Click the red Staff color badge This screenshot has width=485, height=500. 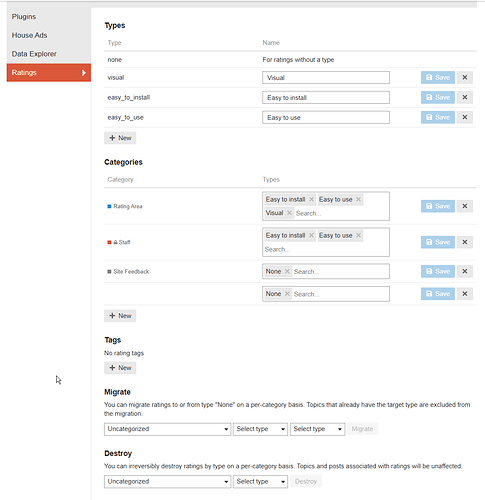pos(109,242)
